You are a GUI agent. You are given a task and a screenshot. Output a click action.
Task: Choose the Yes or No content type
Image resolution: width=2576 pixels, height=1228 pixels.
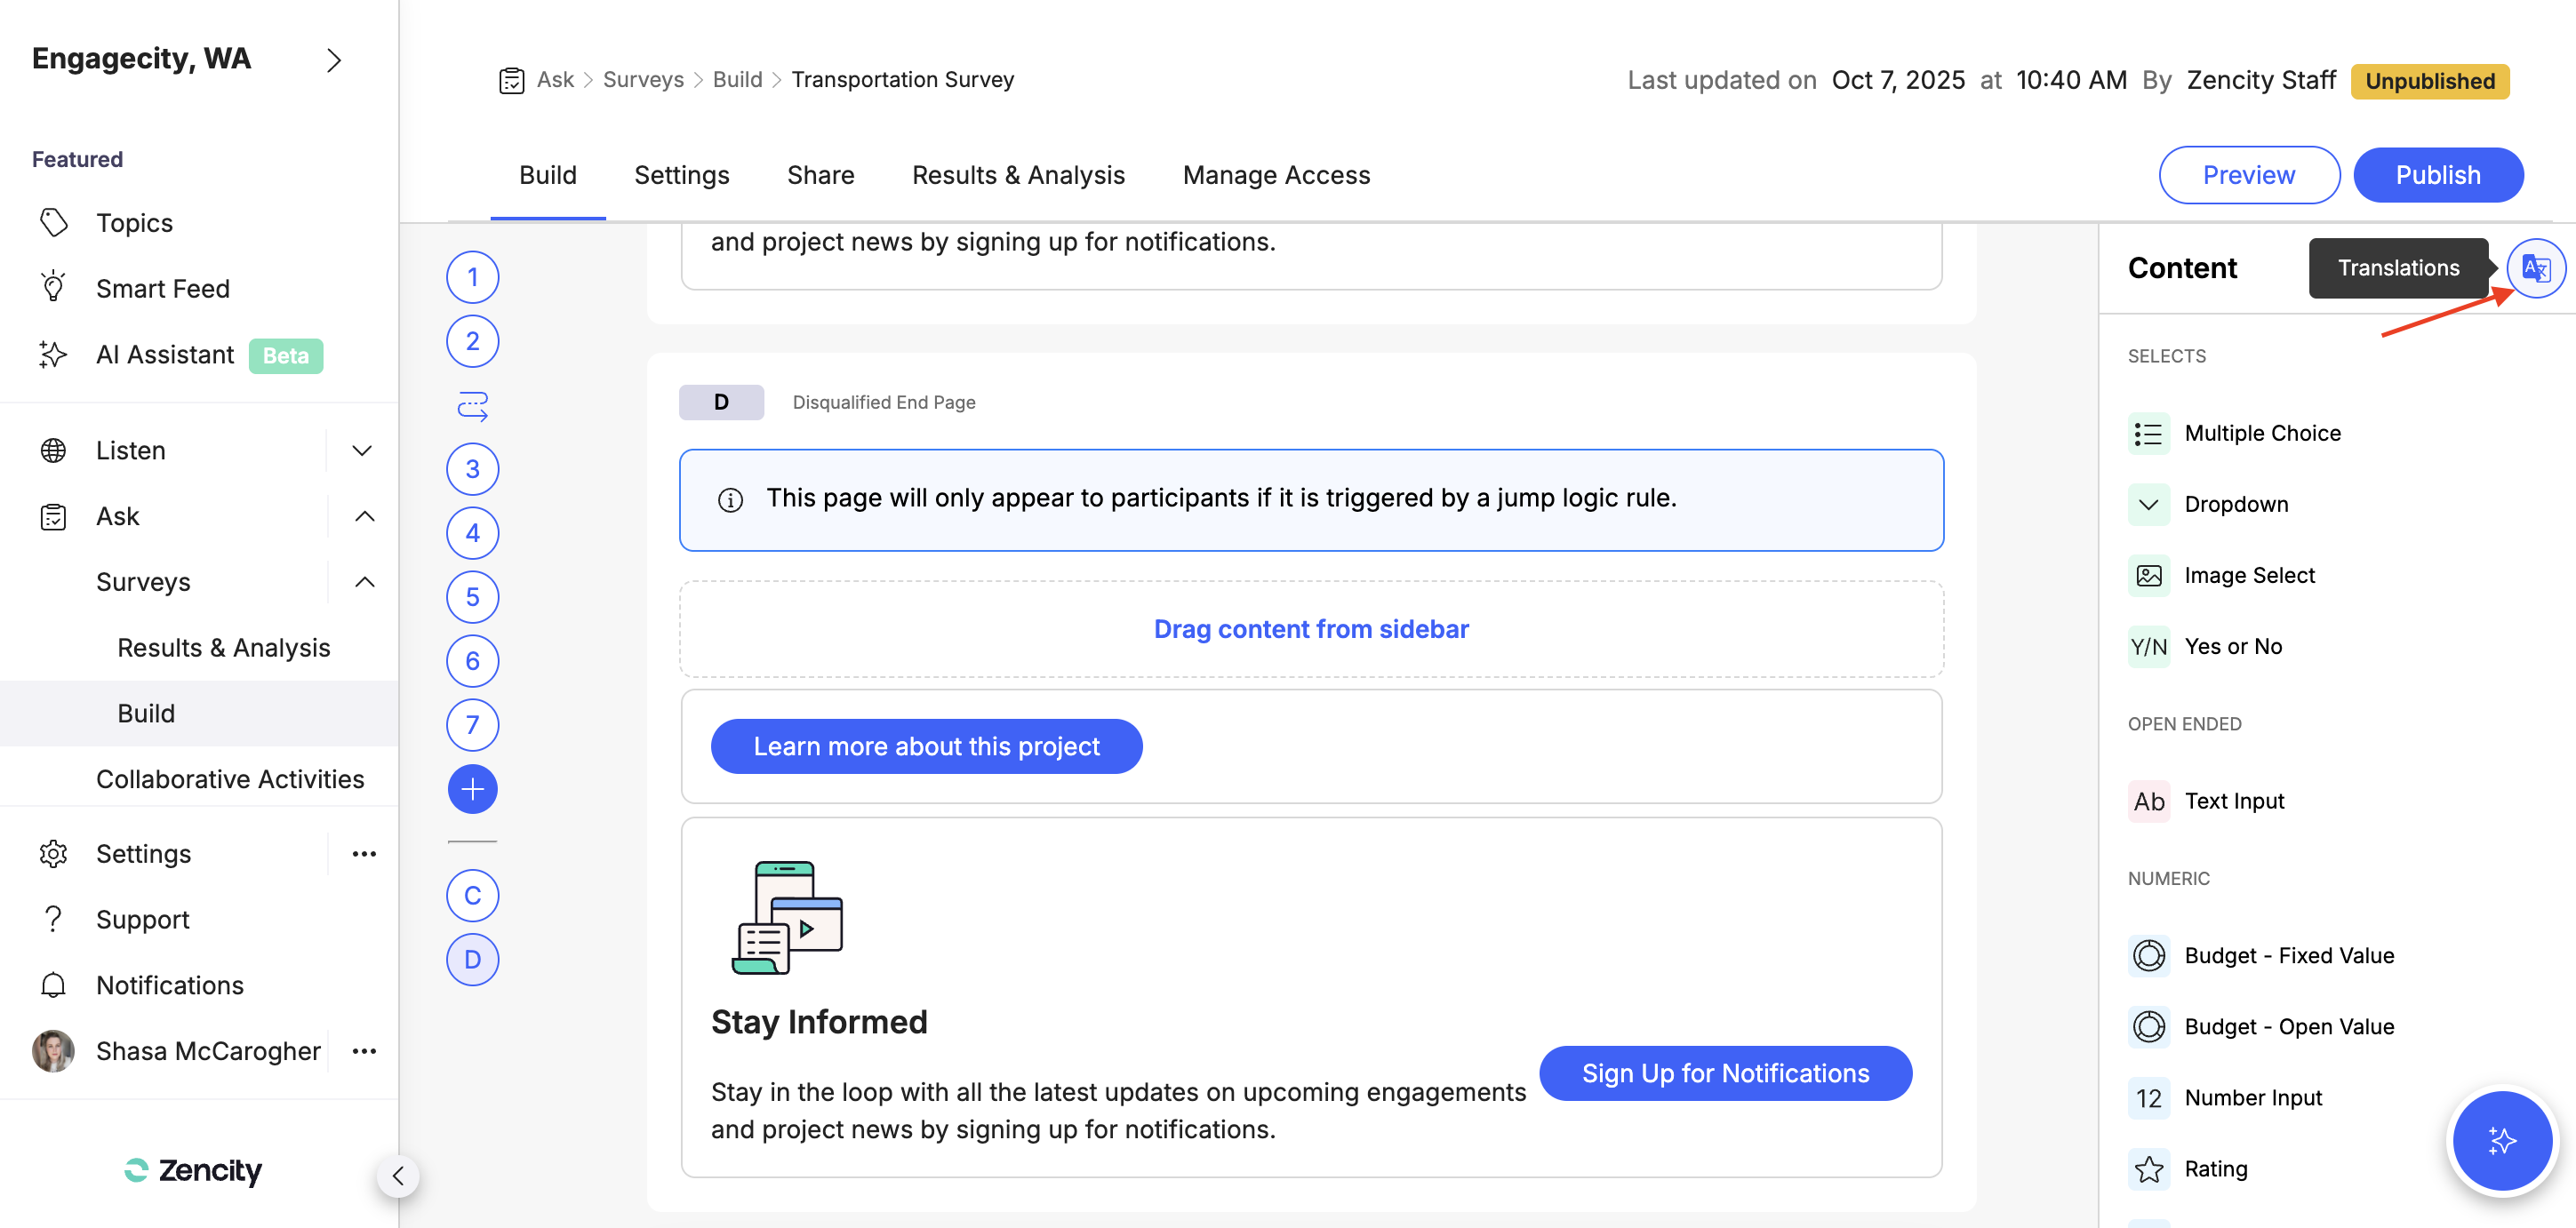coord(2232,646)
